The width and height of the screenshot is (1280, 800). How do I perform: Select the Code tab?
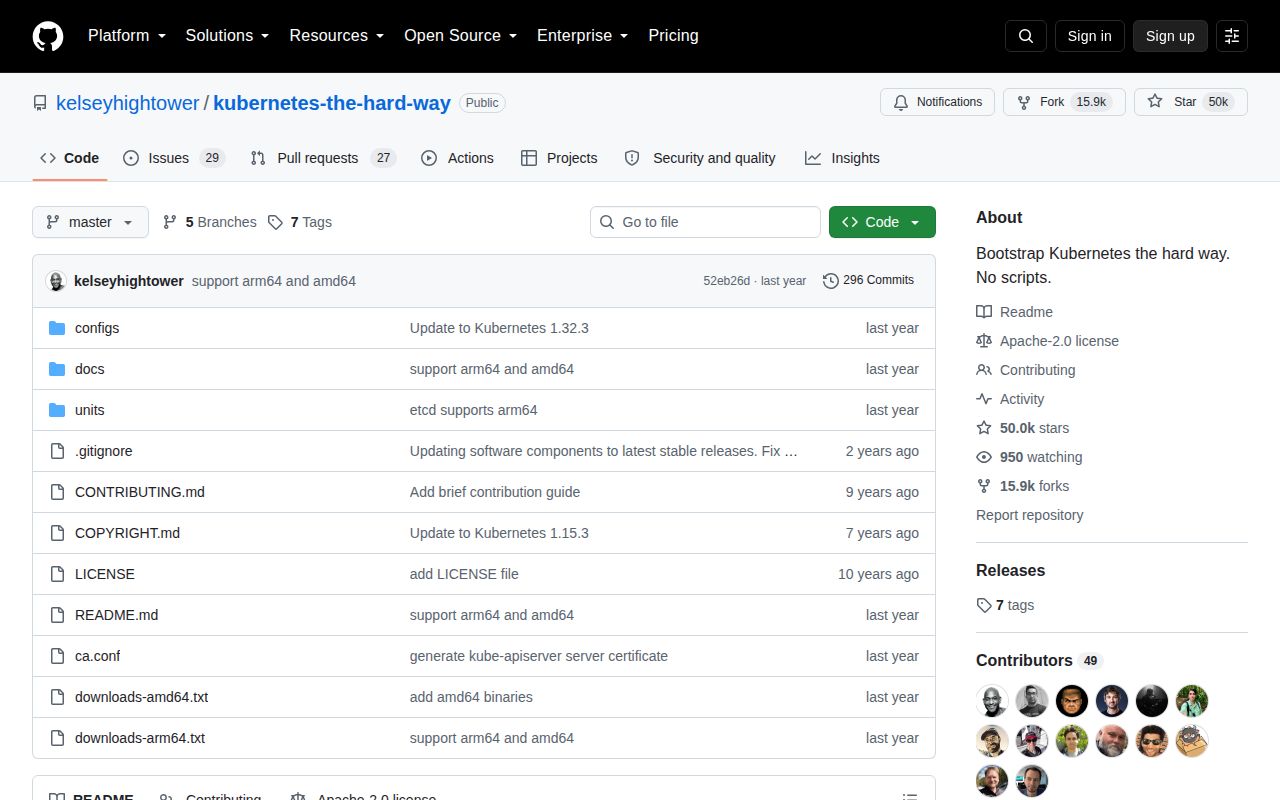click(x=70, y=158)
